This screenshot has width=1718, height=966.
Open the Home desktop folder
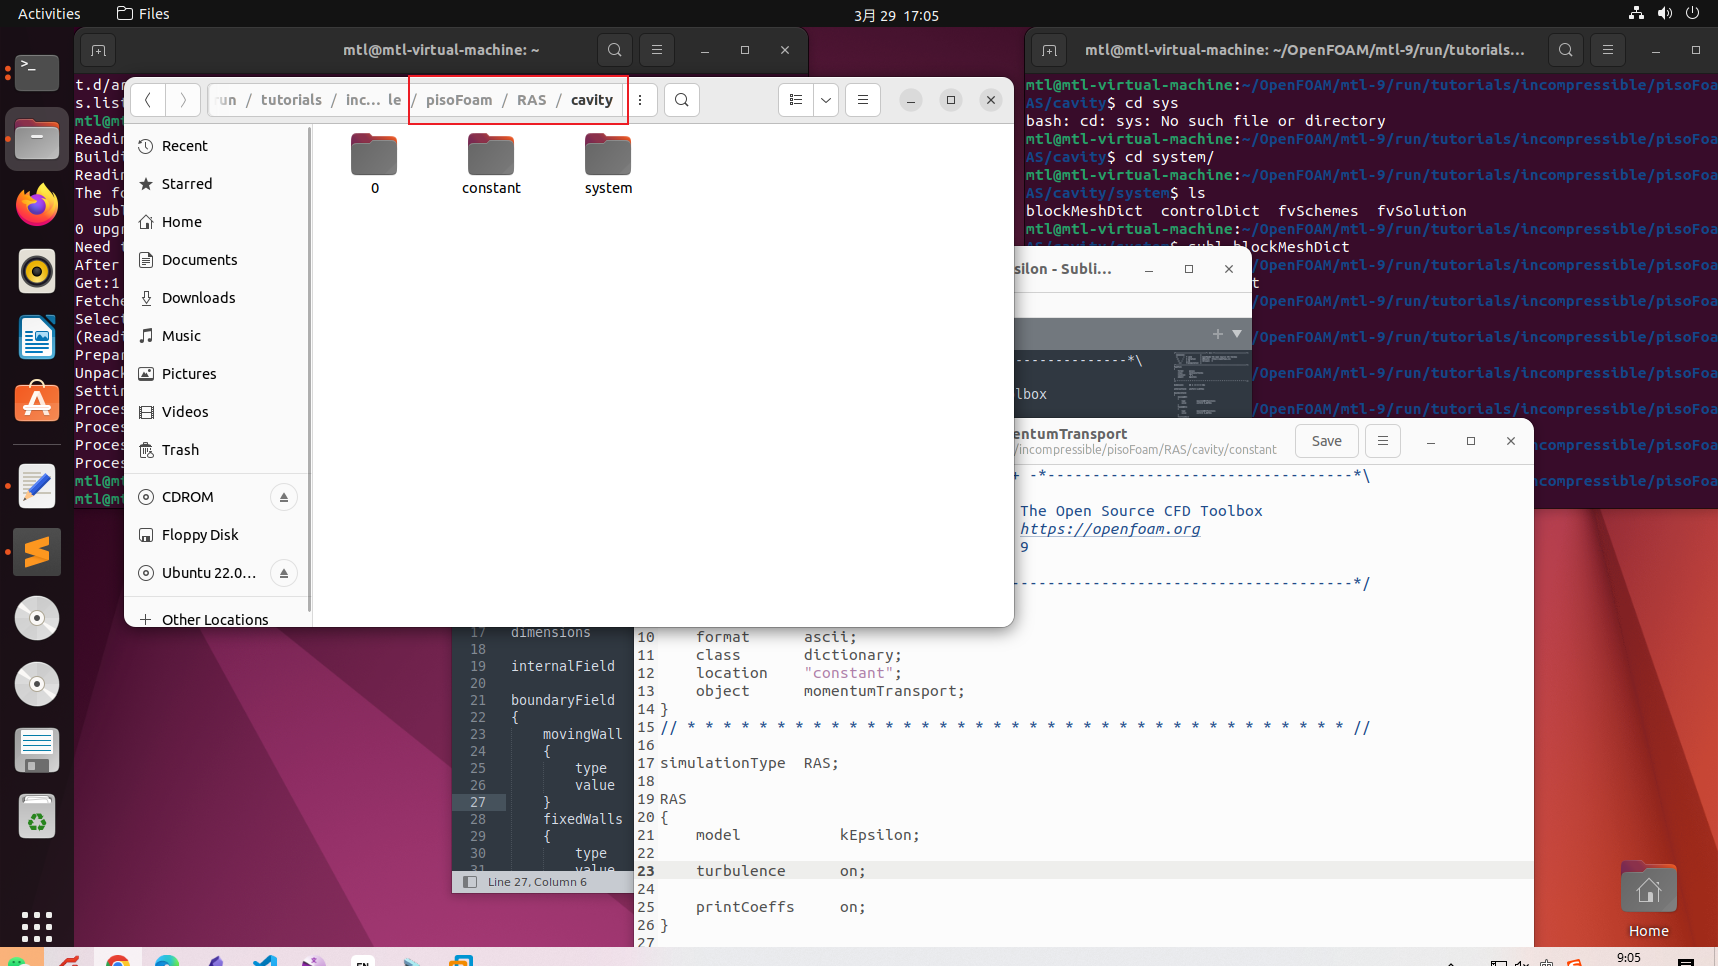pyautogui.click(x=1648, y=899)
